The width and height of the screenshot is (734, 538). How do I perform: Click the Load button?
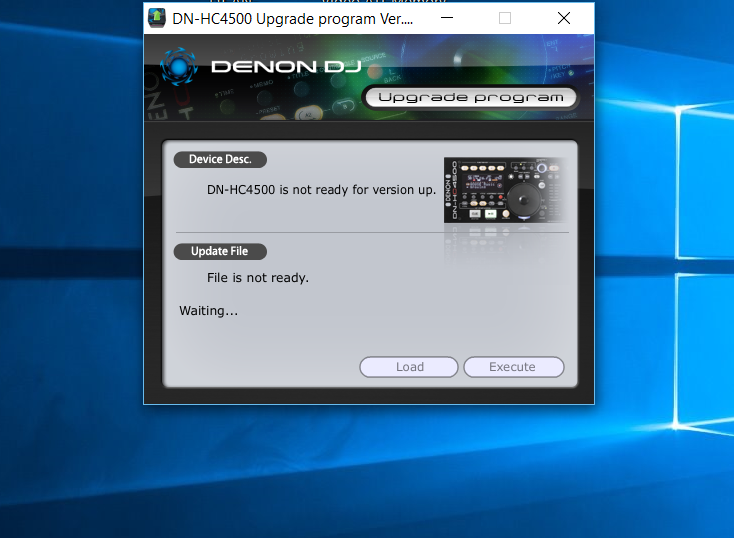coord(409,367)
